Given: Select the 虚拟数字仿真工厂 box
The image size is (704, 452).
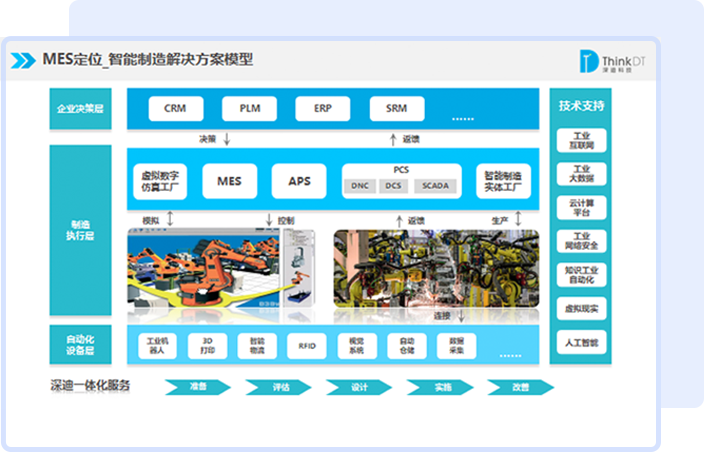Looking at the screenshot, I should click(160, 181).
